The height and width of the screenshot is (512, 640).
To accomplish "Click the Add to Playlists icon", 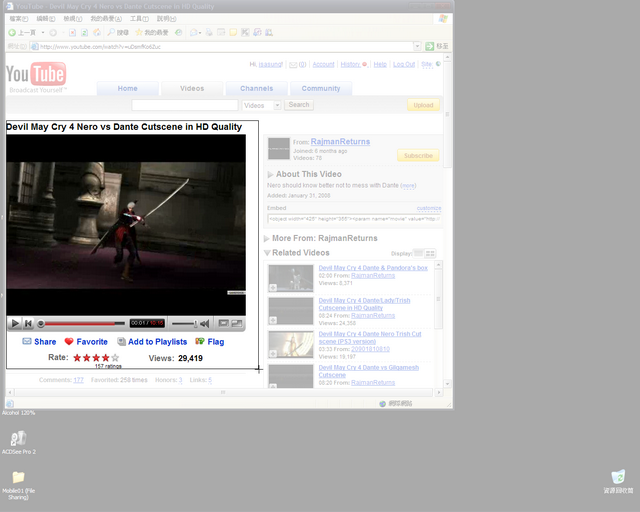I will tap(121, 341).
